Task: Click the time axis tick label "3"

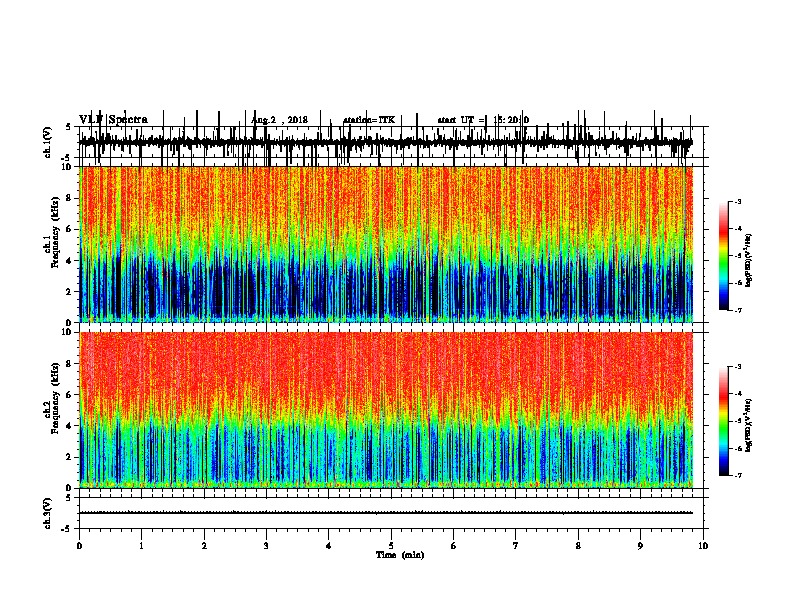Action: [x=266, y=546]
